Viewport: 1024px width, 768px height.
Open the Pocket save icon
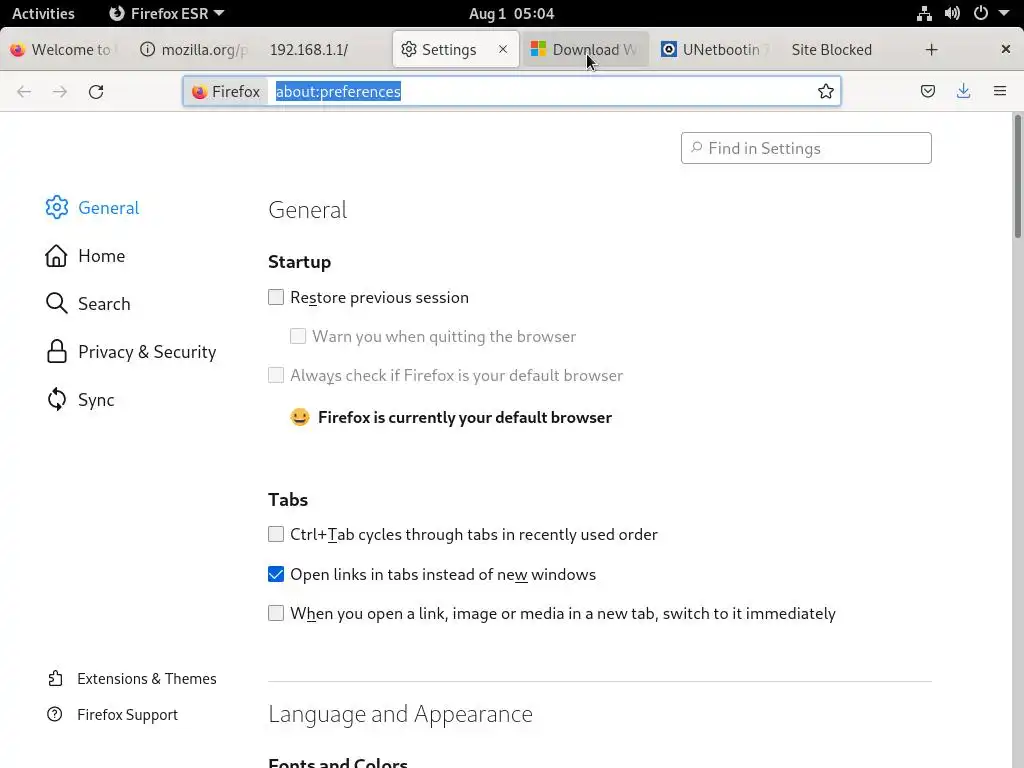coord(928,91)
